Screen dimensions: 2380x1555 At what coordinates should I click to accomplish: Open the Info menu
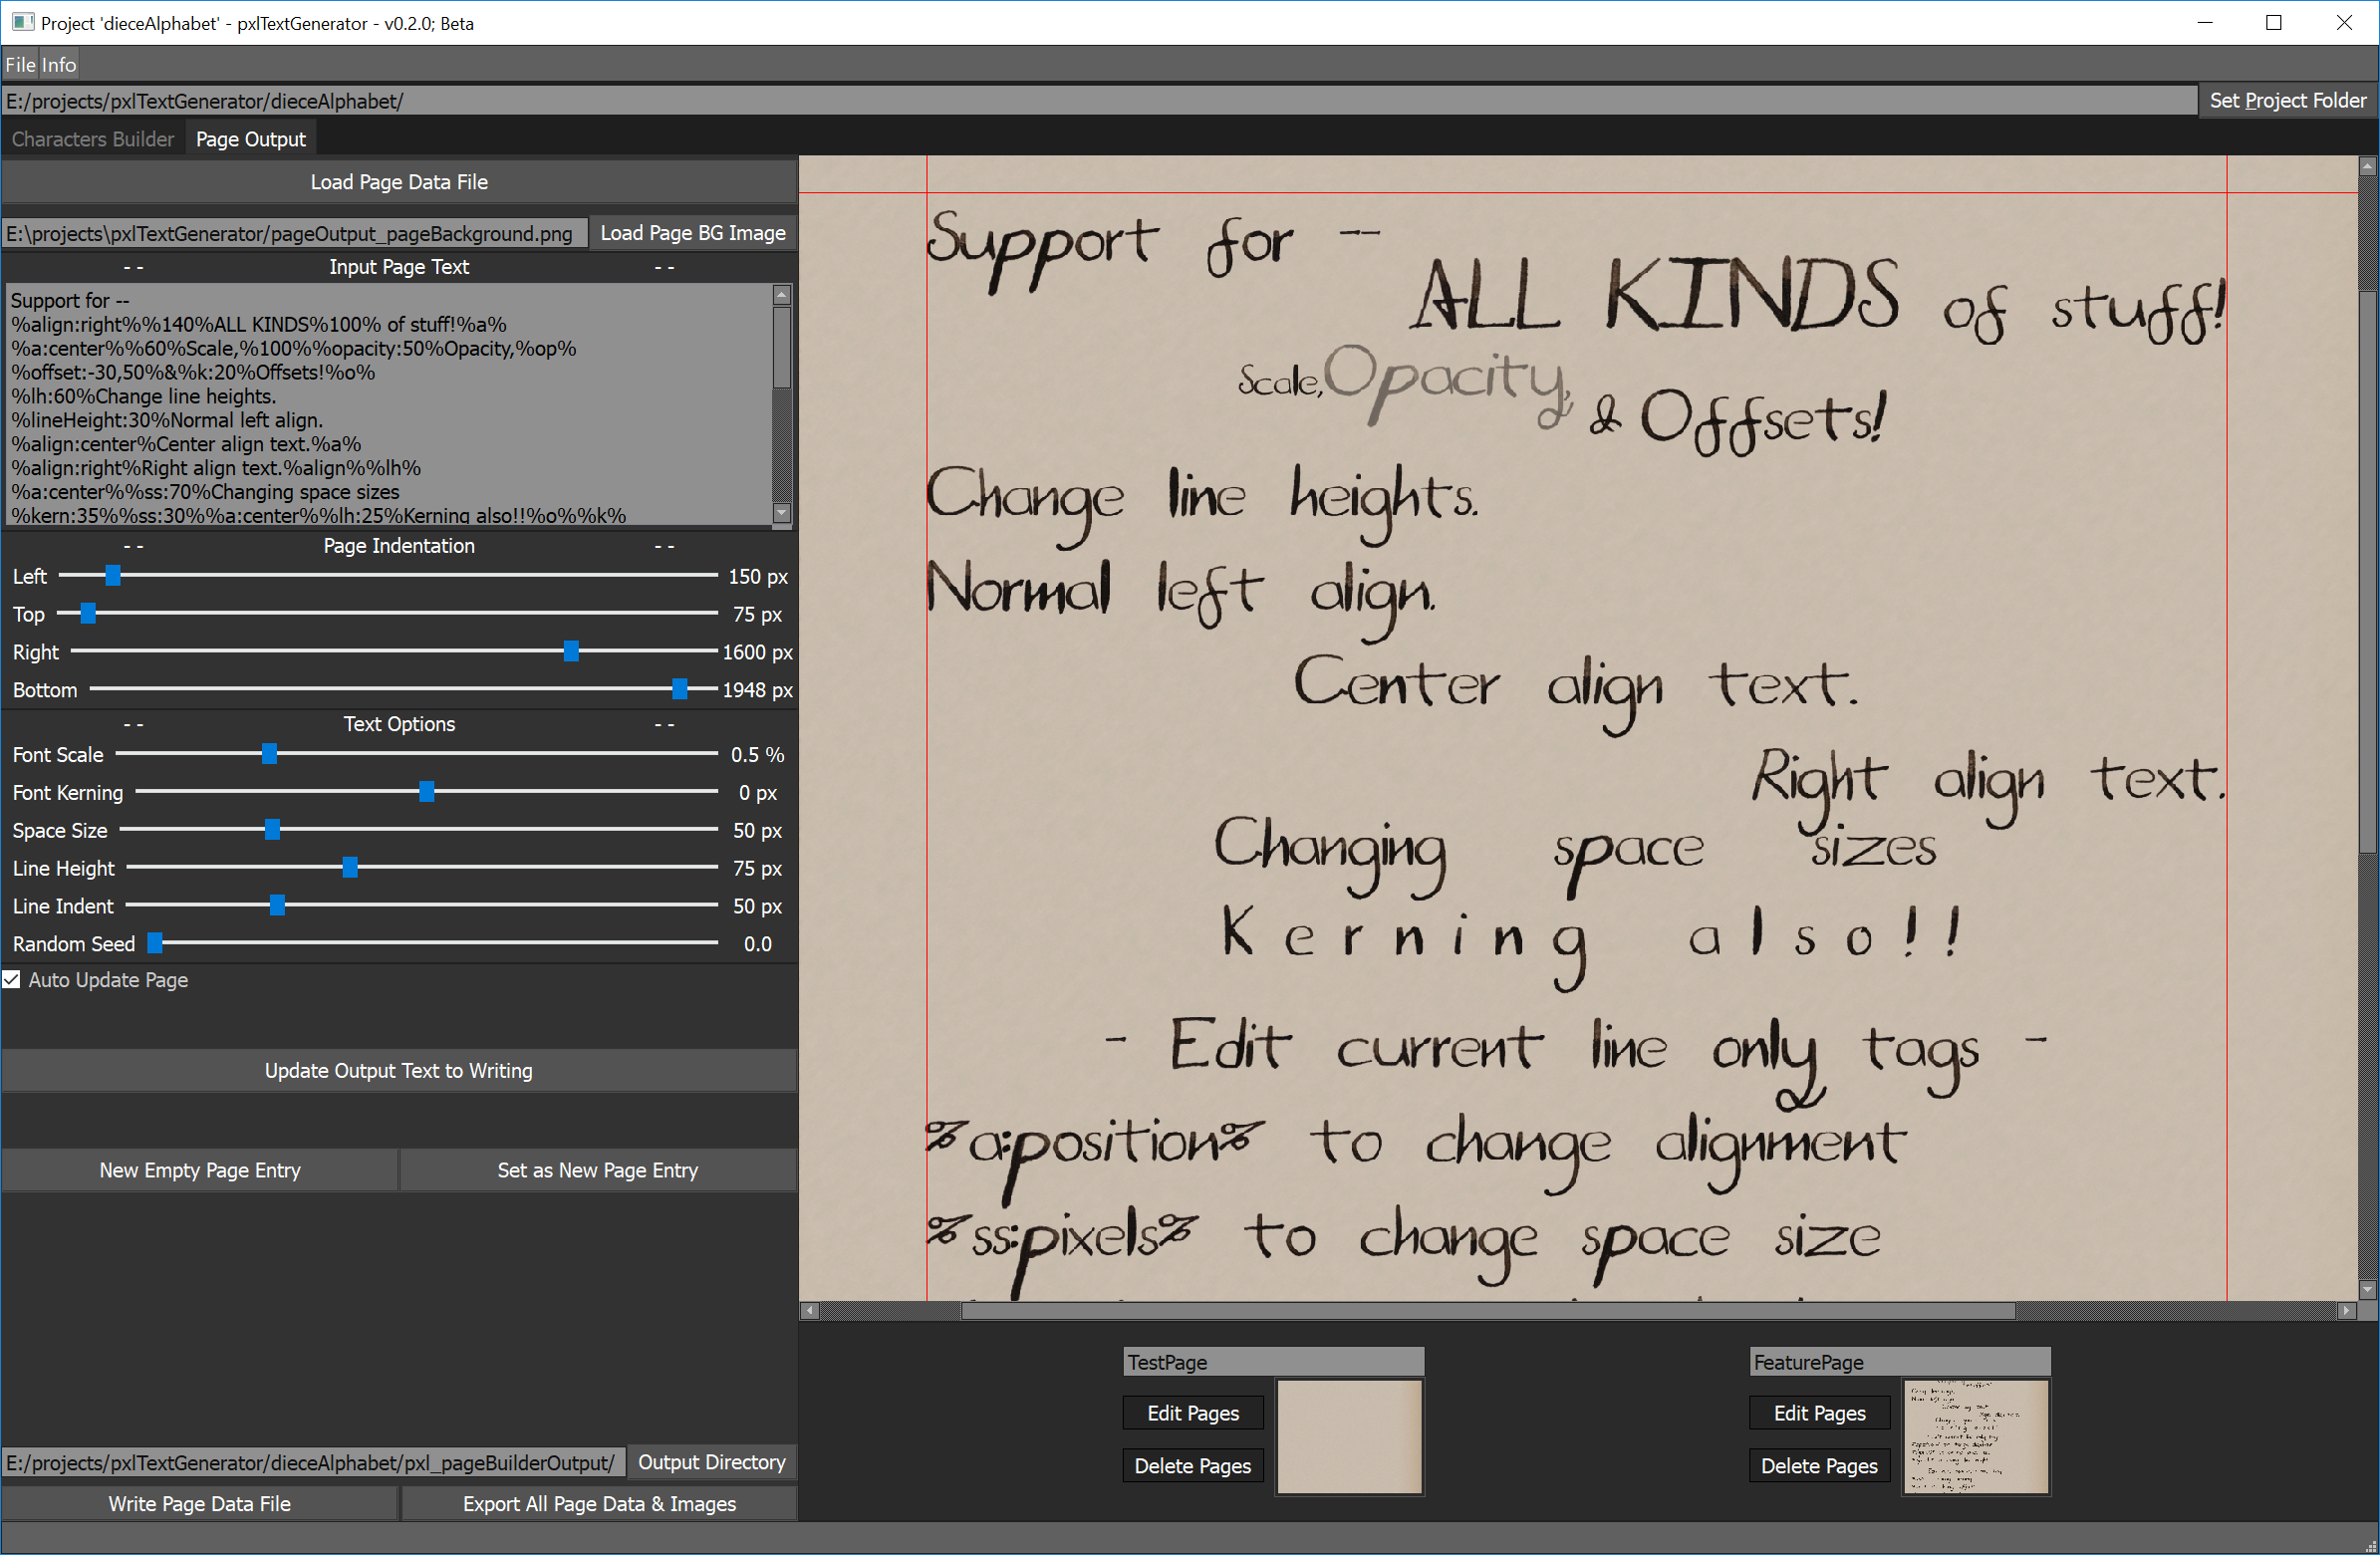coord(58,65)
